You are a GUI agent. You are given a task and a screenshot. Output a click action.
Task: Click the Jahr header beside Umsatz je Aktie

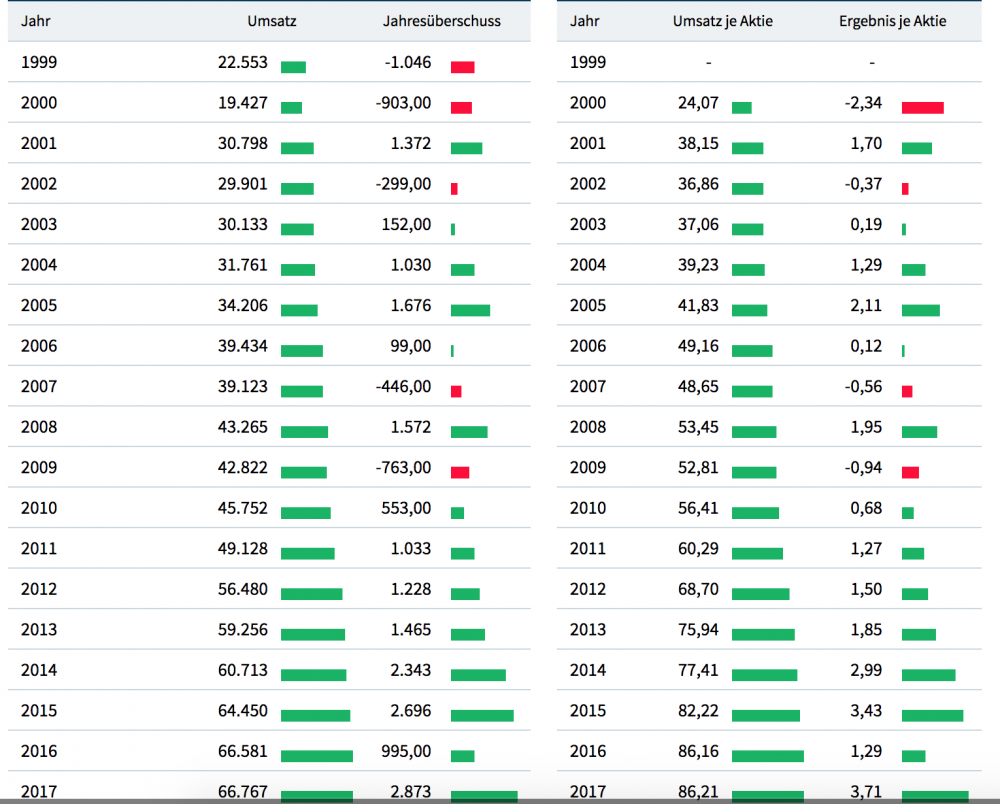point(585,21)
